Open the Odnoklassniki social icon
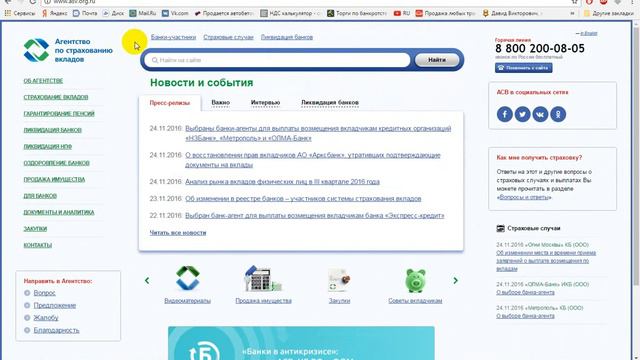The width and height of the screenshot is (640, 360). point(558,114)
